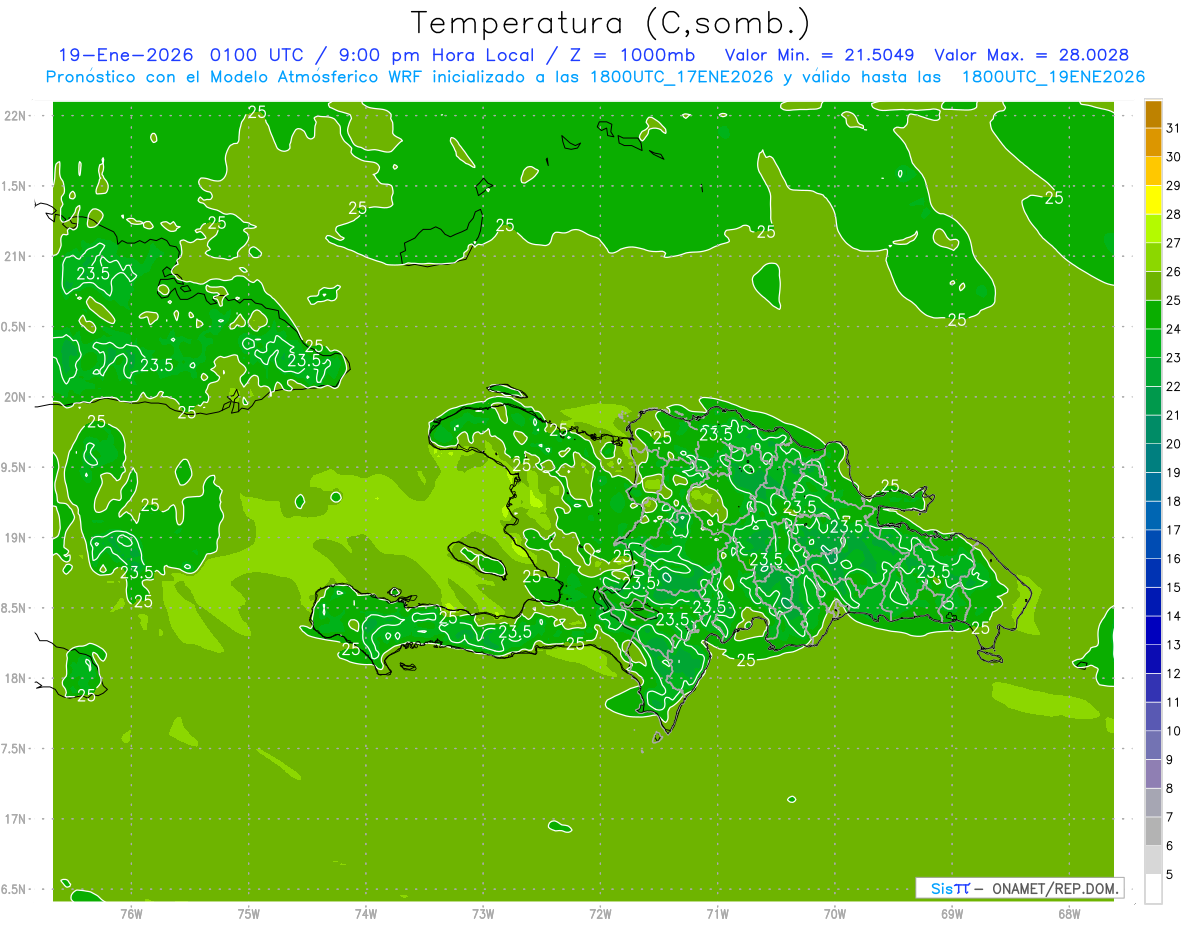The image size is (1200, 927).
Task: Click the '17N' latitude axis label
Action: tap(15, 819)
